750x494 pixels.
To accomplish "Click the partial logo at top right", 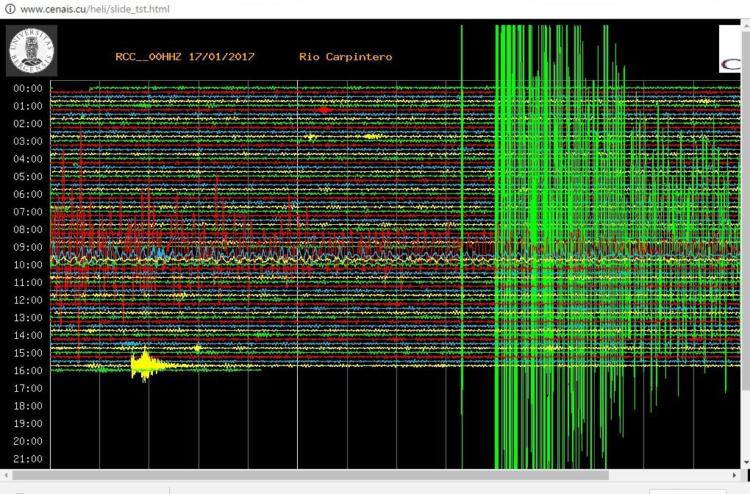I will (x=733, y=50).
